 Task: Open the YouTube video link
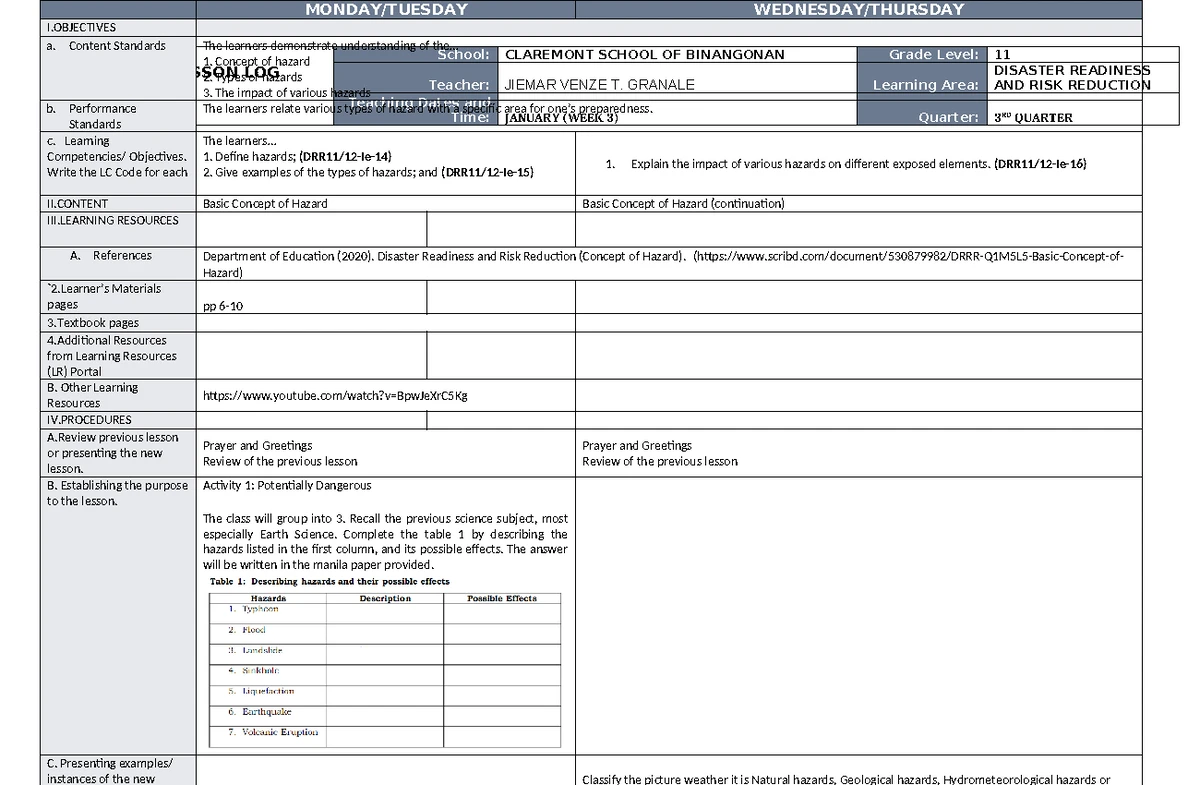point(335,395)
